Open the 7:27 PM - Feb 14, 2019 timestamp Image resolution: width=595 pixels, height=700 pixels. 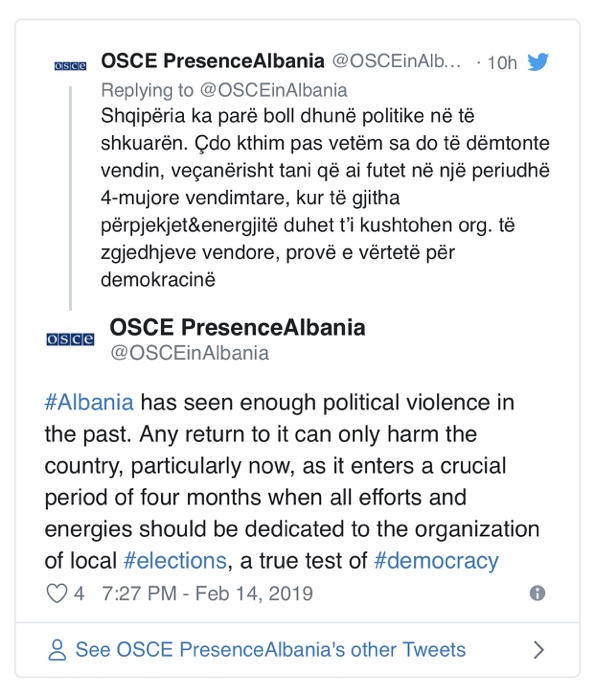(x=208, y=594)
